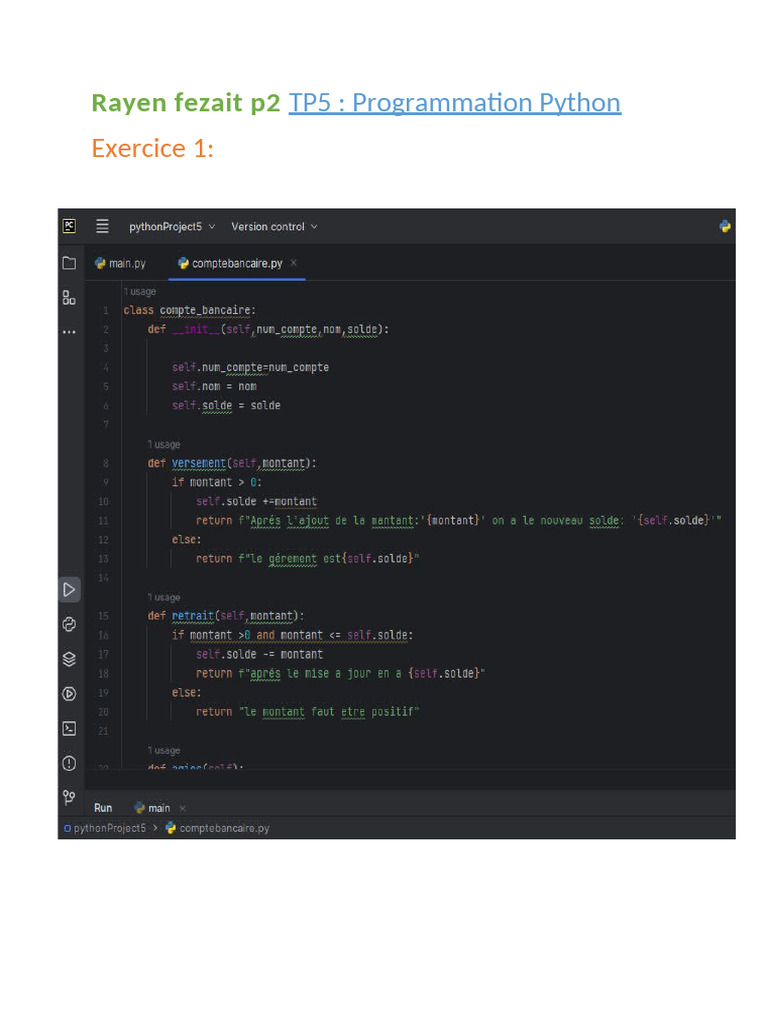Open the hamburger main menu
The height and width of the screenshot is (1024, 768).
click(x=103, y=226)
